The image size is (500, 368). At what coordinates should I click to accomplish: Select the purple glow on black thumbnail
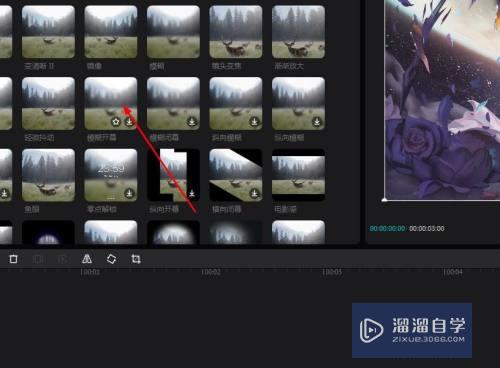[x=48, y=232]
